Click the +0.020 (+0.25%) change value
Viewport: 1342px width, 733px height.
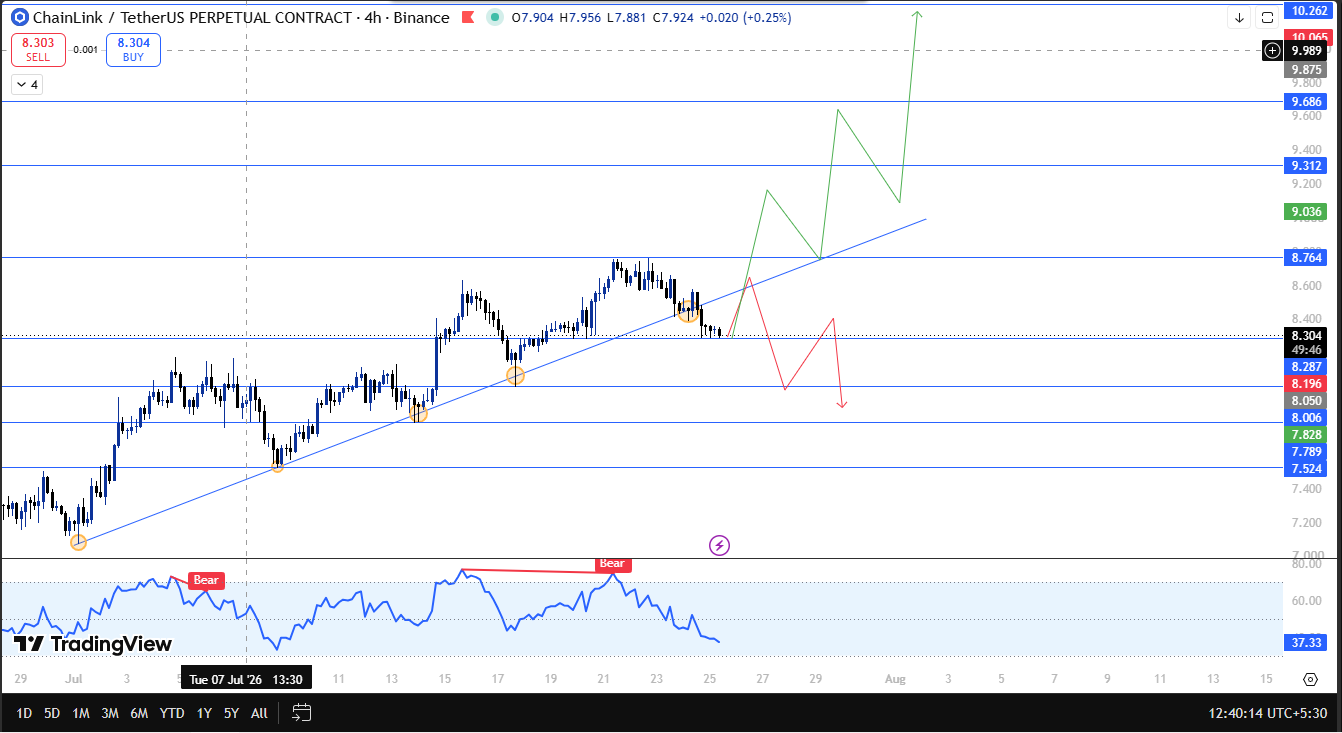pyautogui.click(x=745, y=17)
